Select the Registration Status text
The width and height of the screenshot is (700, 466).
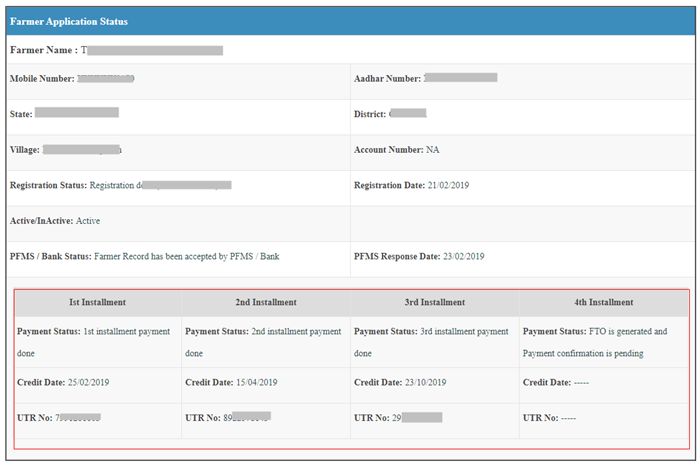(x=160, y=185)
